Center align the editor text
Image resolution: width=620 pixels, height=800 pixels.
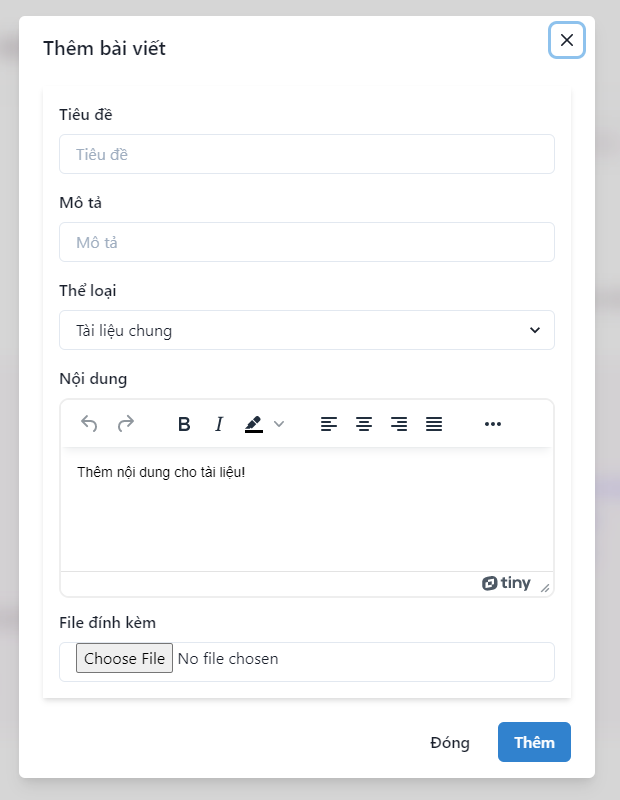tap(364, 424)
